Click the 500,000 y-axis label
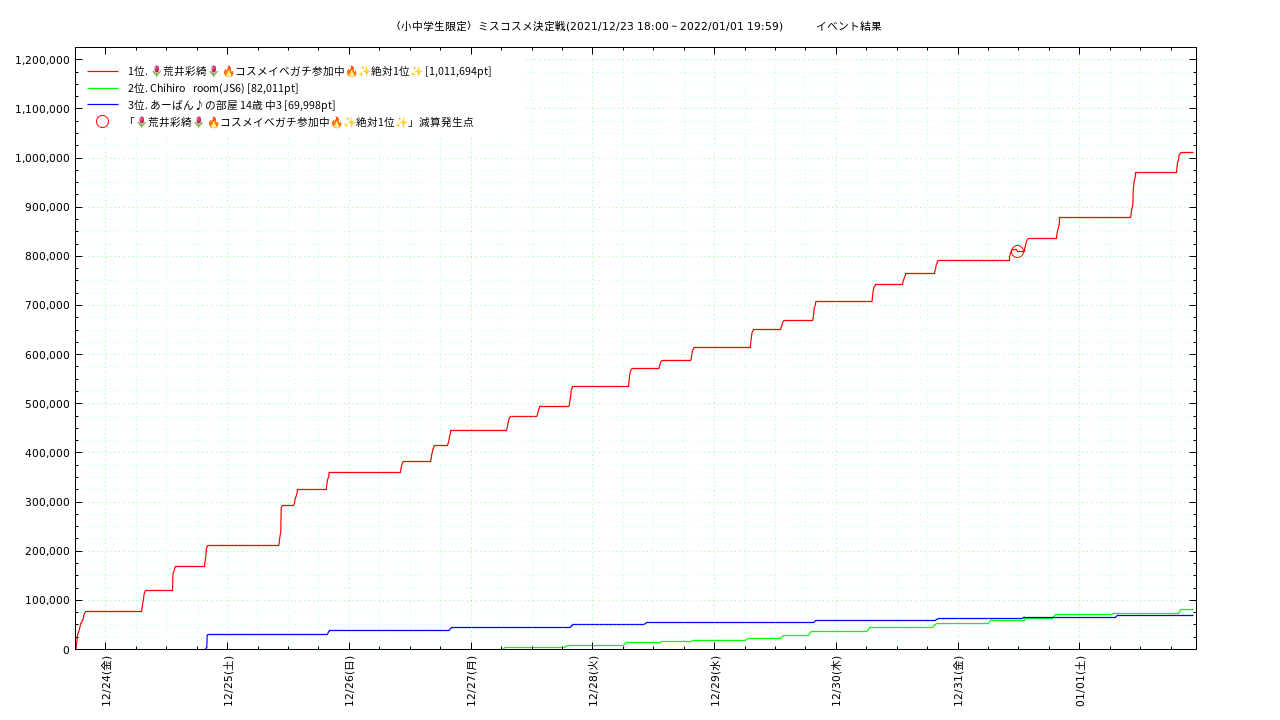This screenshot has height=720, width=1280. (x=46, y=404)
